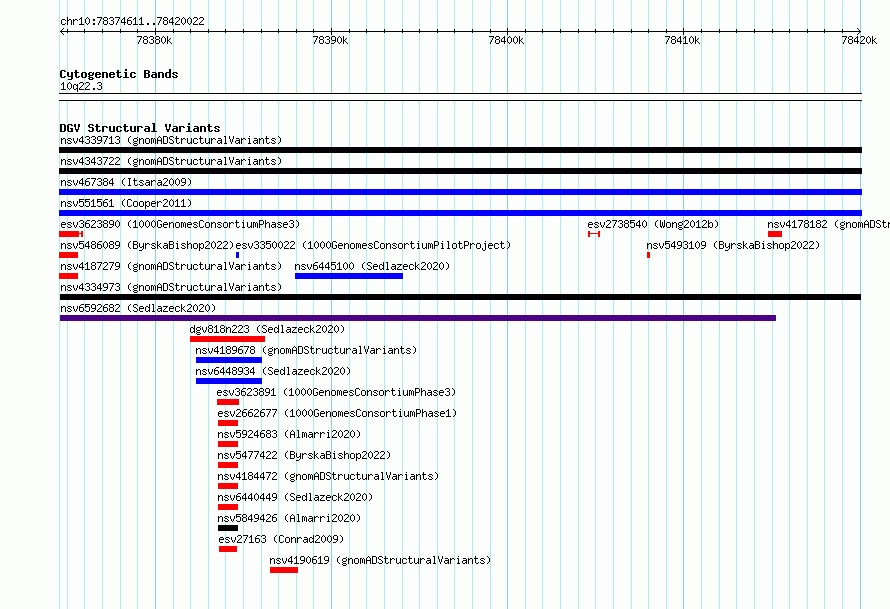
Task: Click nsv5924683 (Almarri2020) label
Action: pos(289,434)
